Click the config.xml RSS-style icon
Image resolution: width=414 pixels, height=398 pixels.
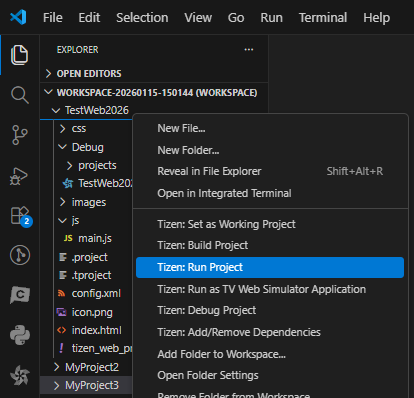pyautogui.click(x=61, y=293)
